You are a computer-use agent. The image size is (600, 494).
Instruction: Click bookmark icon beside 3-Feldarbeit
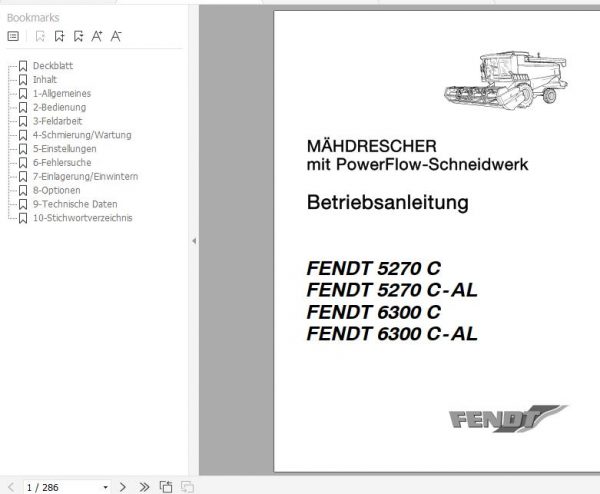point(23,121)
